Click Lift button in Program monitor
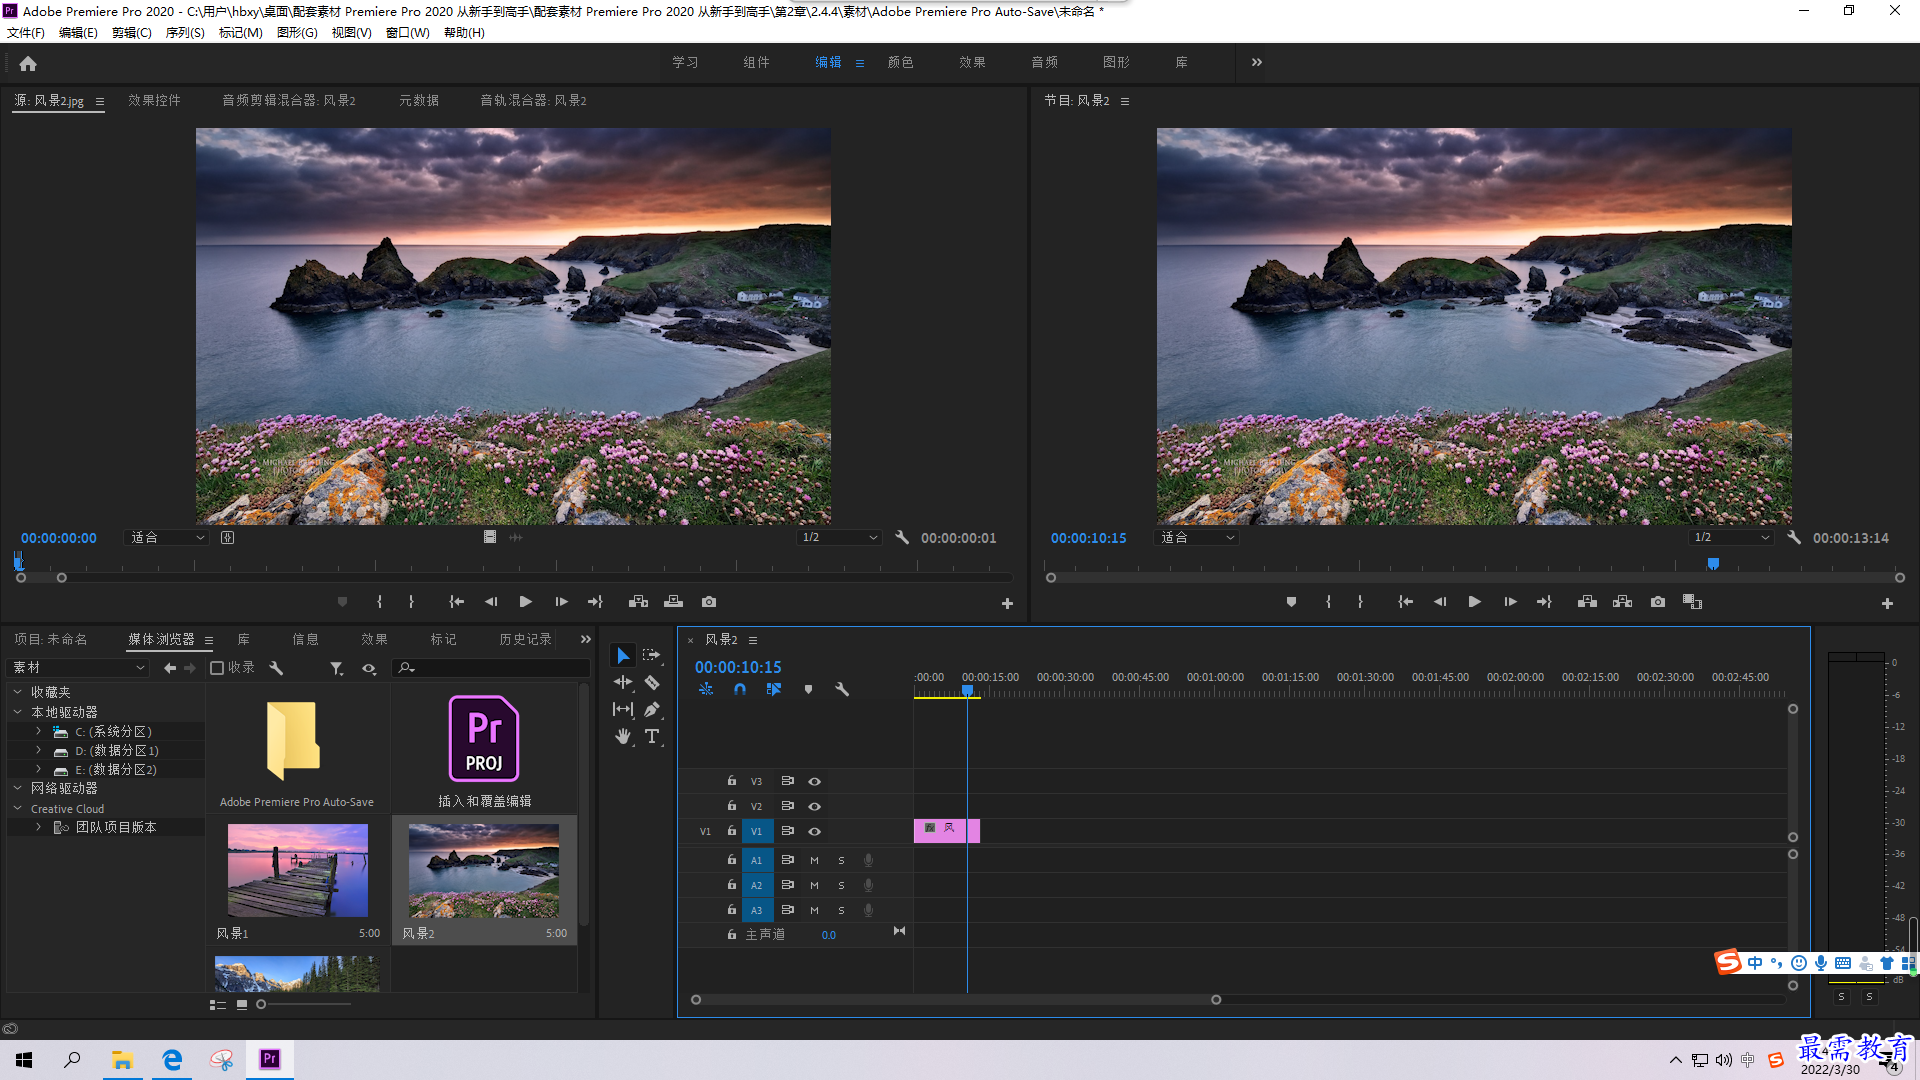The height and width of the screenshot is (1080, 1920). click(x=1587, y=602)
